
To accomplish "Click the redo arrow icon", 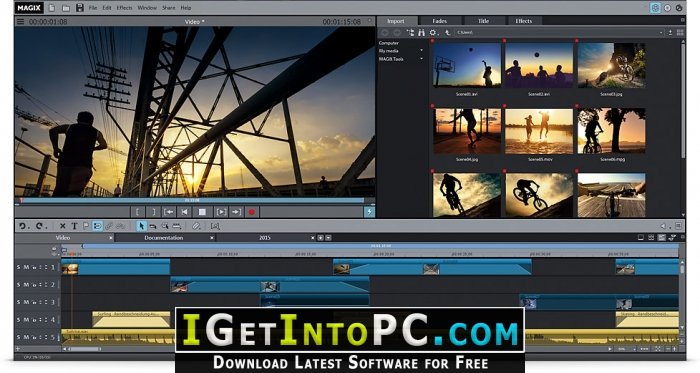I will pos(40,226).
